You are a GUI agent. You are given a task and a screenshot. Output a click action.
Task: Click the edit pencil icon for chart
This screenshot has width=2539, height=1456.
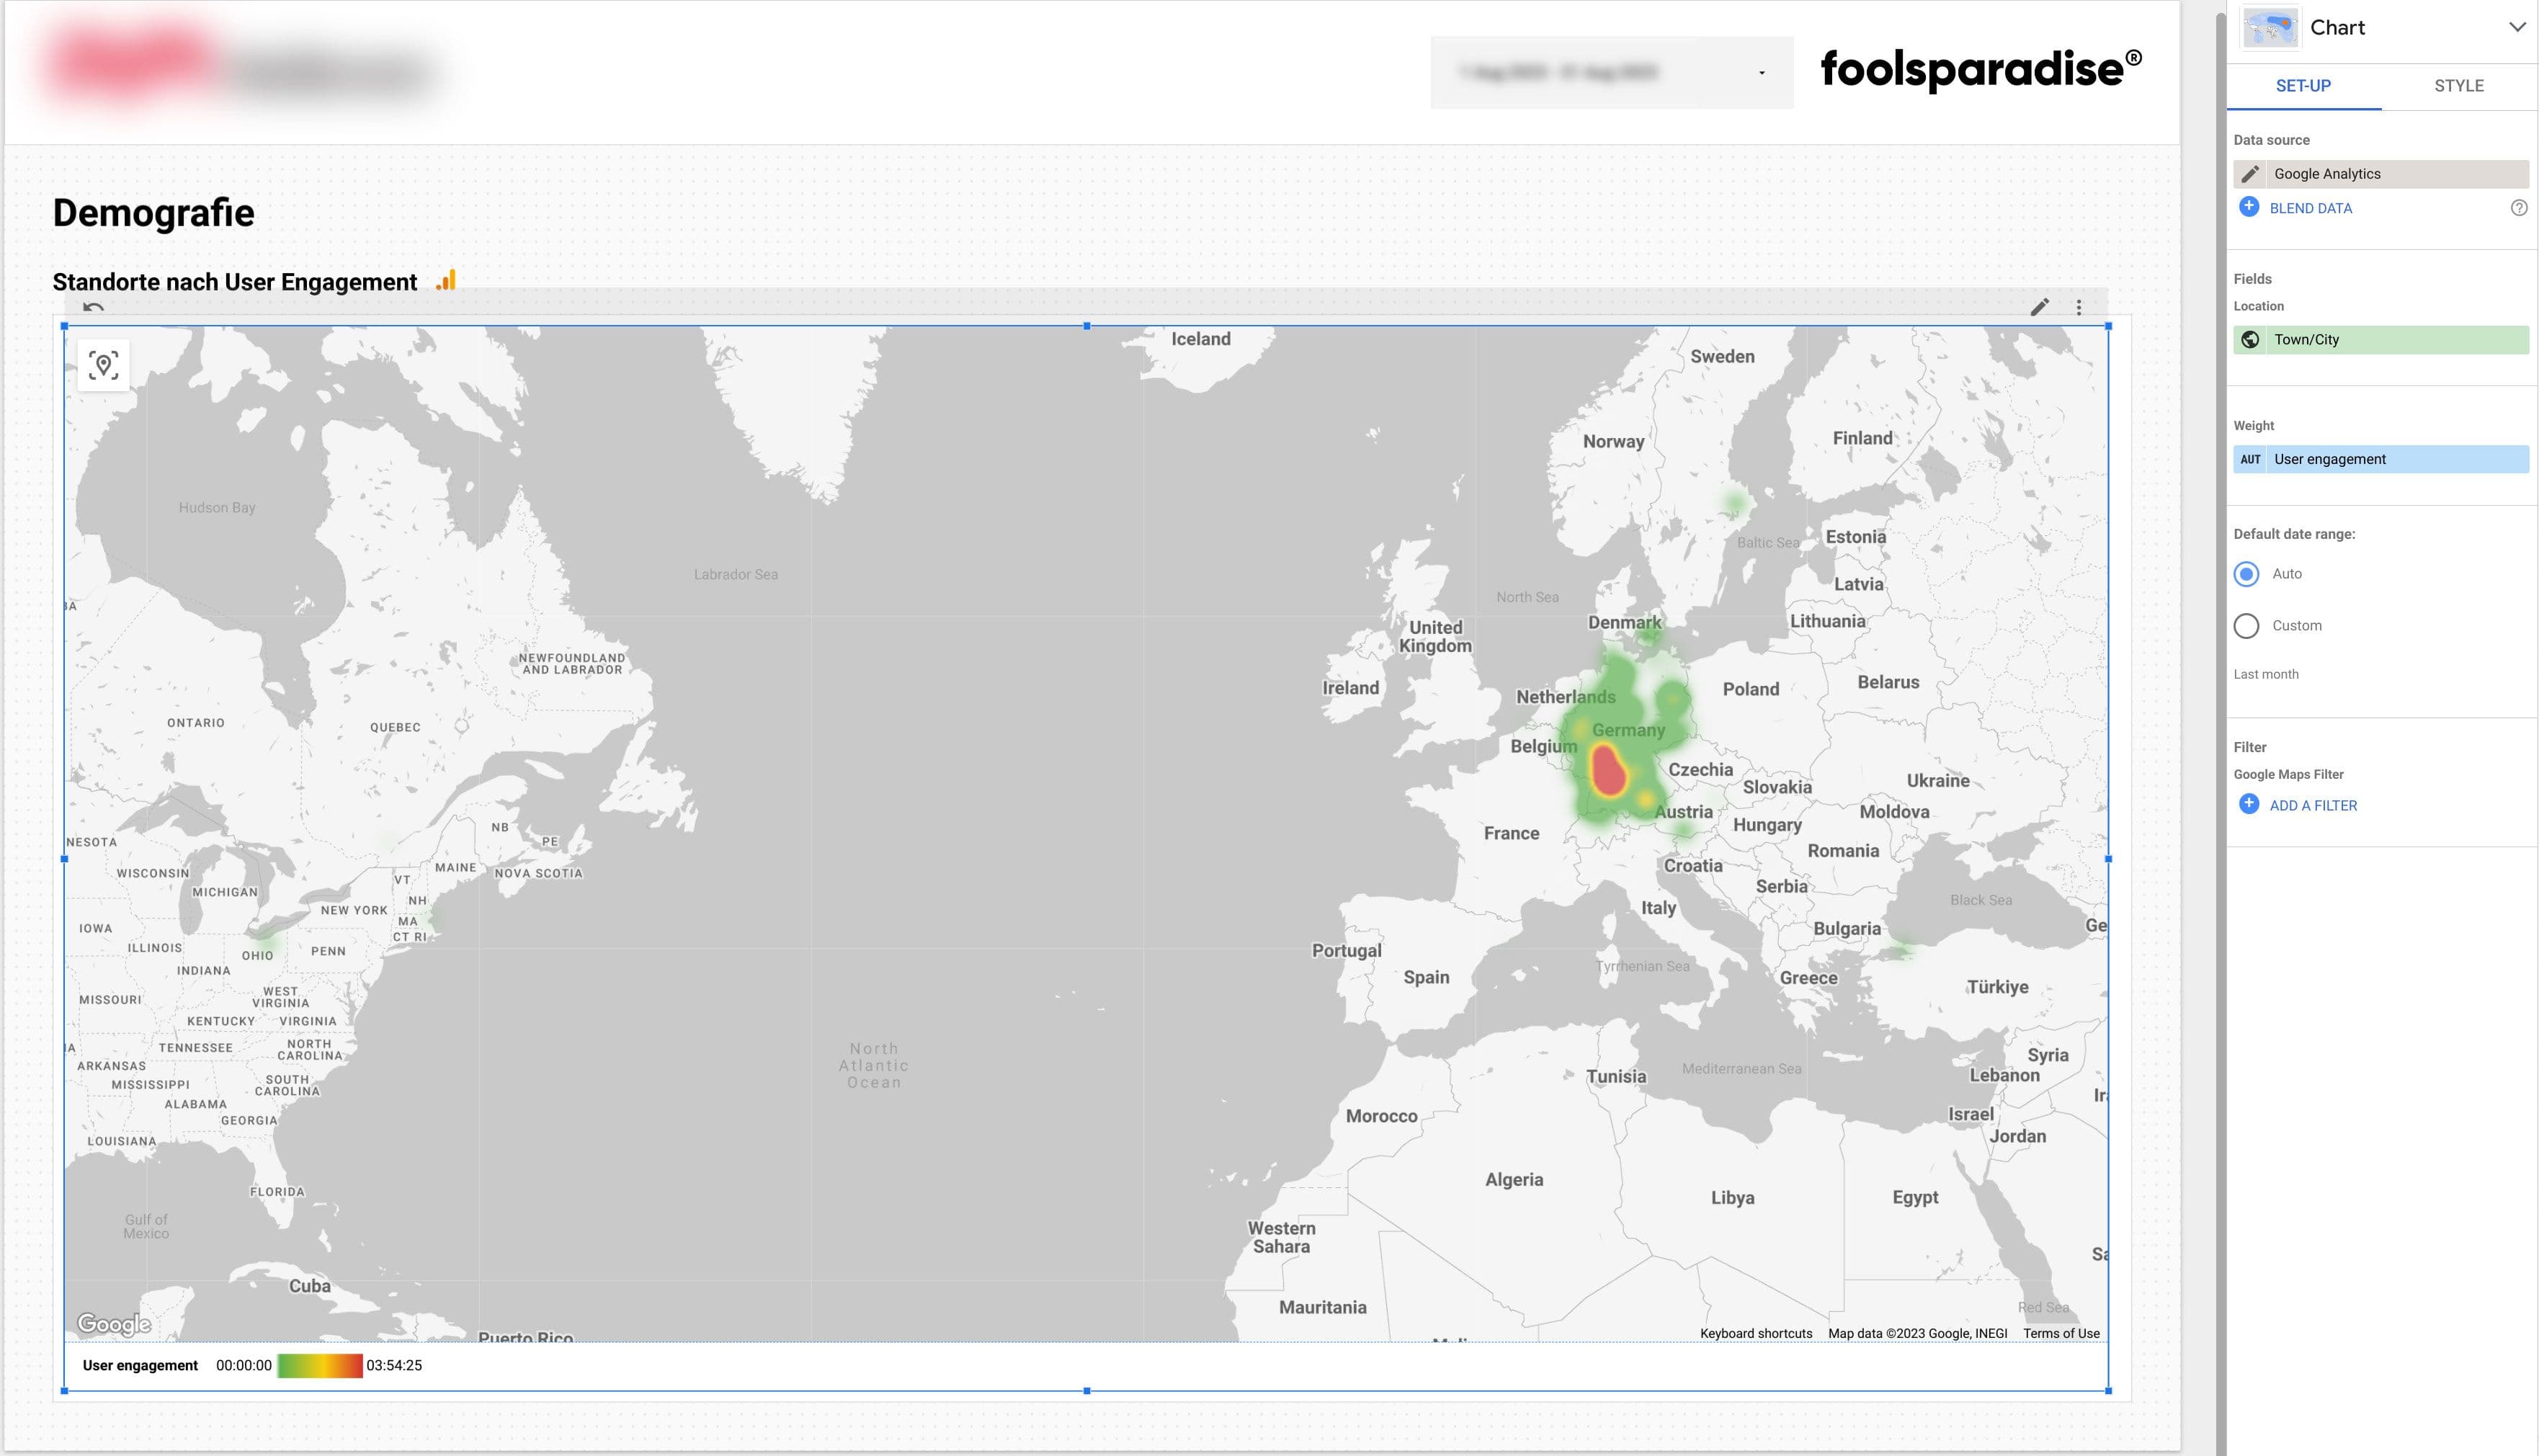2038,305
